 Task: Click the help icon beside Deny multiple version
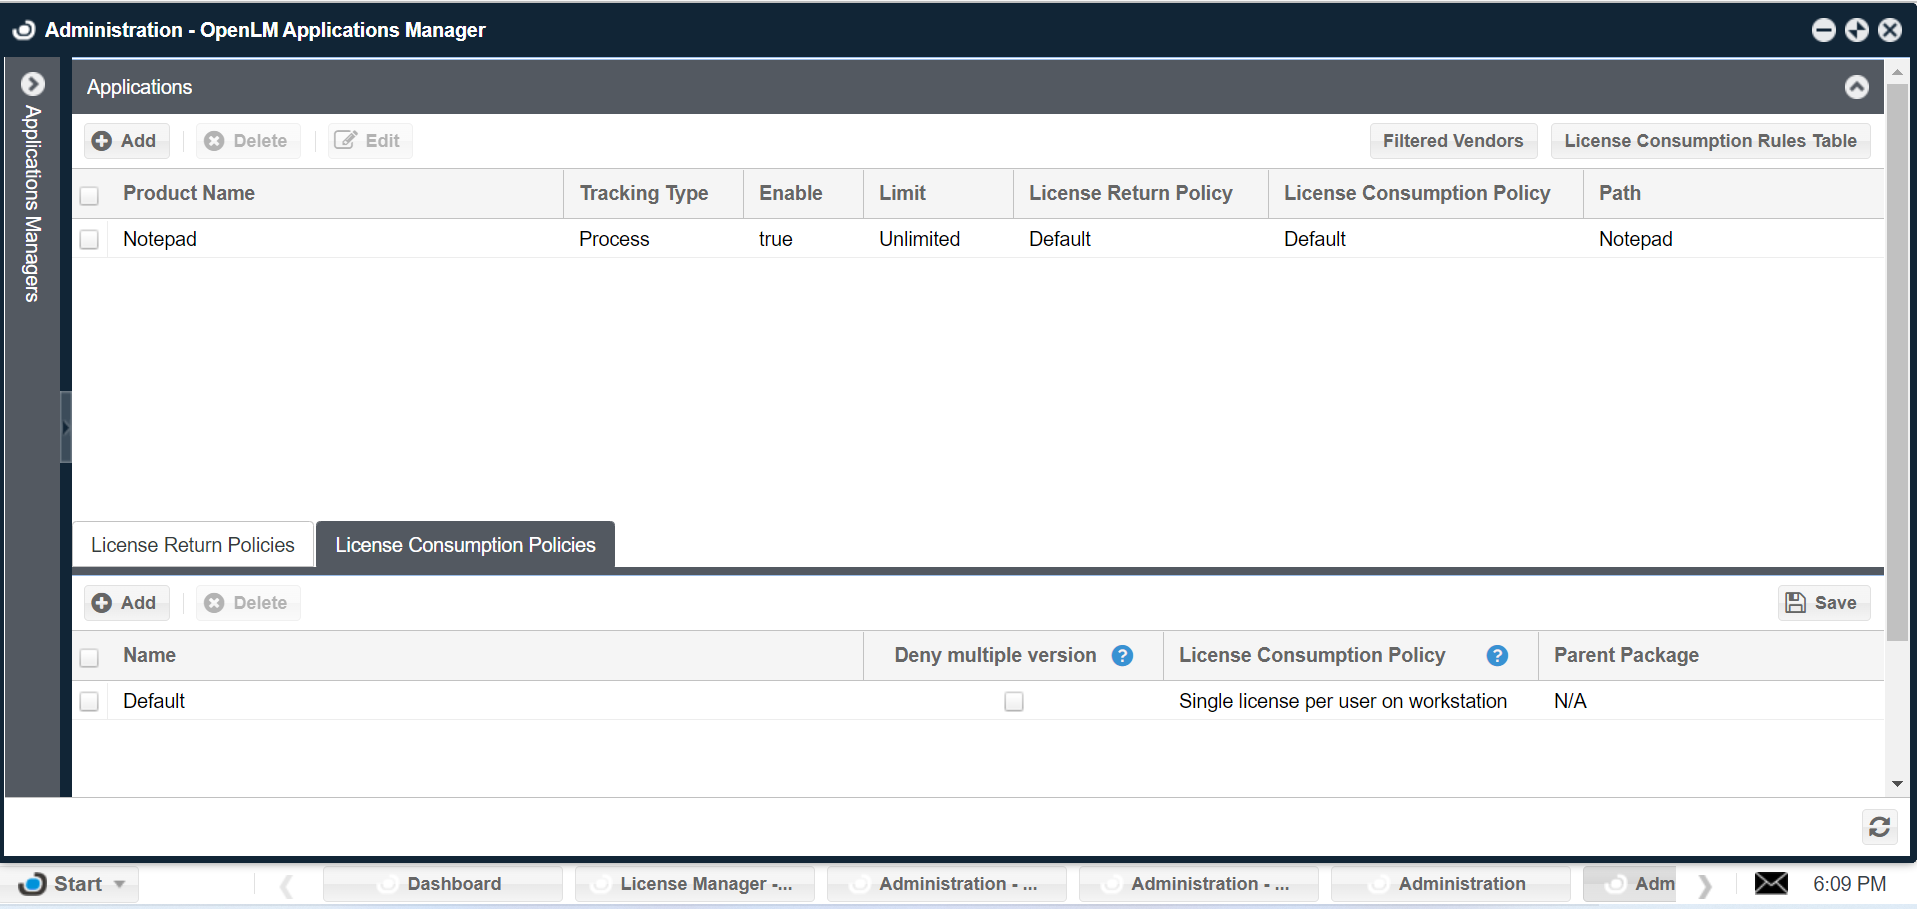tap(1122, 656)
